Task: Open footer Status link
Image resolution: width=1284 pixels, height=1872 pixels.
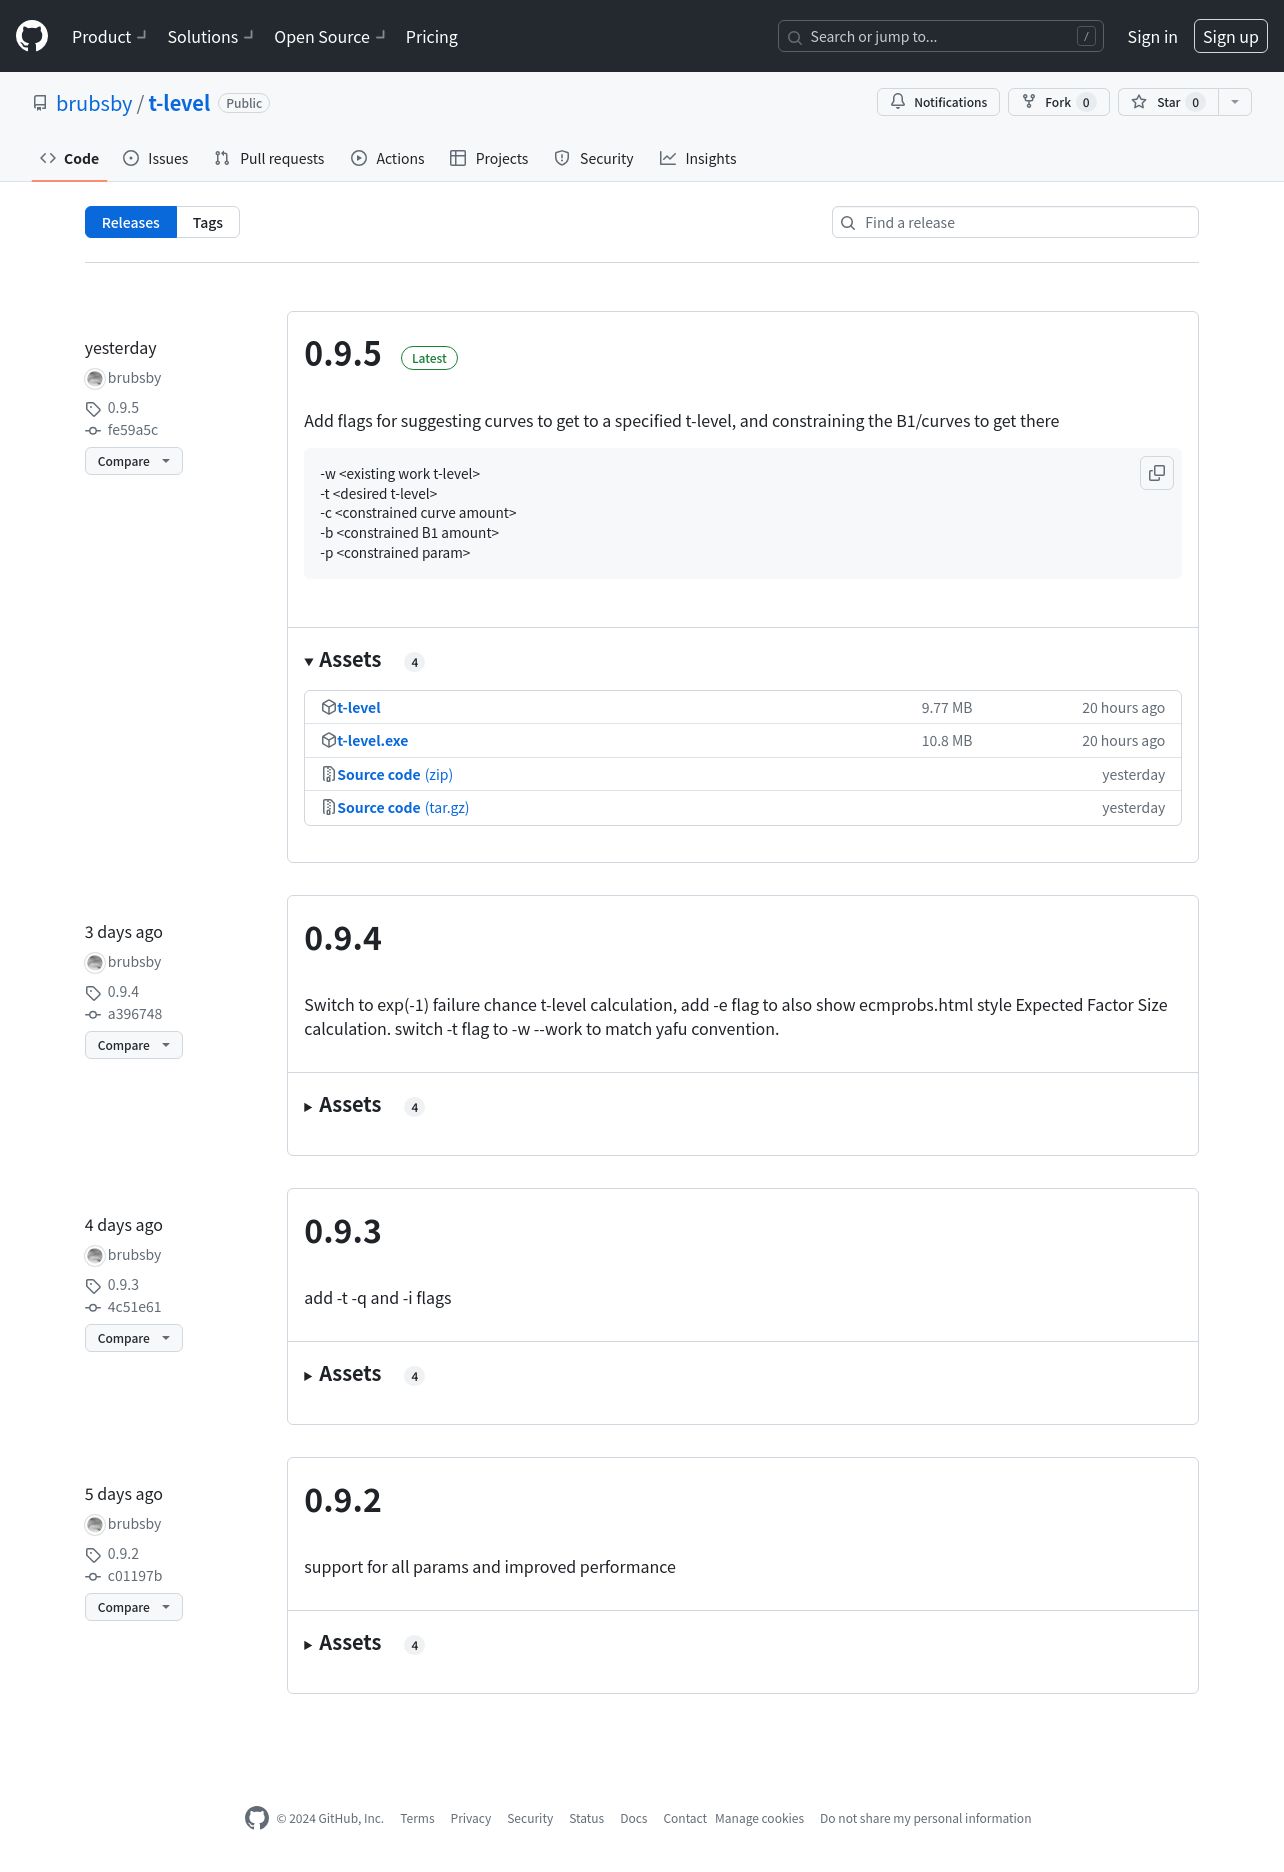Action: pyautogui.click(x=586, y=1818)
